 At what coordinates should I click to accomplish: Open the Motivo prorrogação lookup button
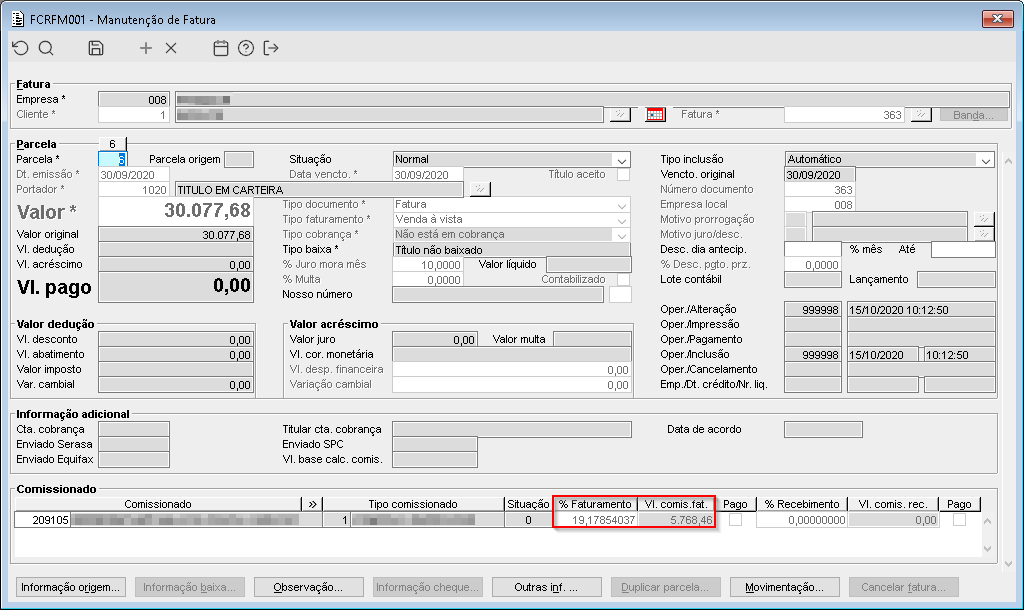click(x=984, y=219)
